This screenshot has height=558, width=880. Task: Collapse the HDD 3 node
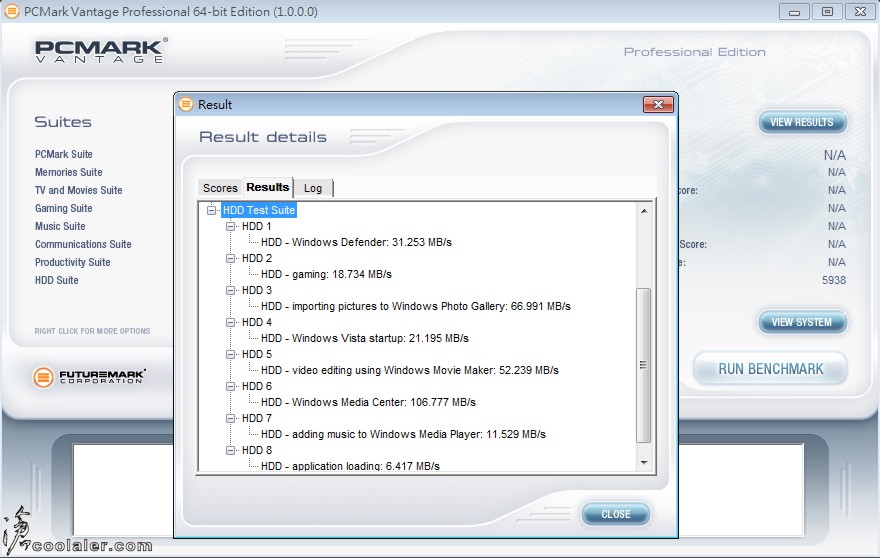click(230, 290)
